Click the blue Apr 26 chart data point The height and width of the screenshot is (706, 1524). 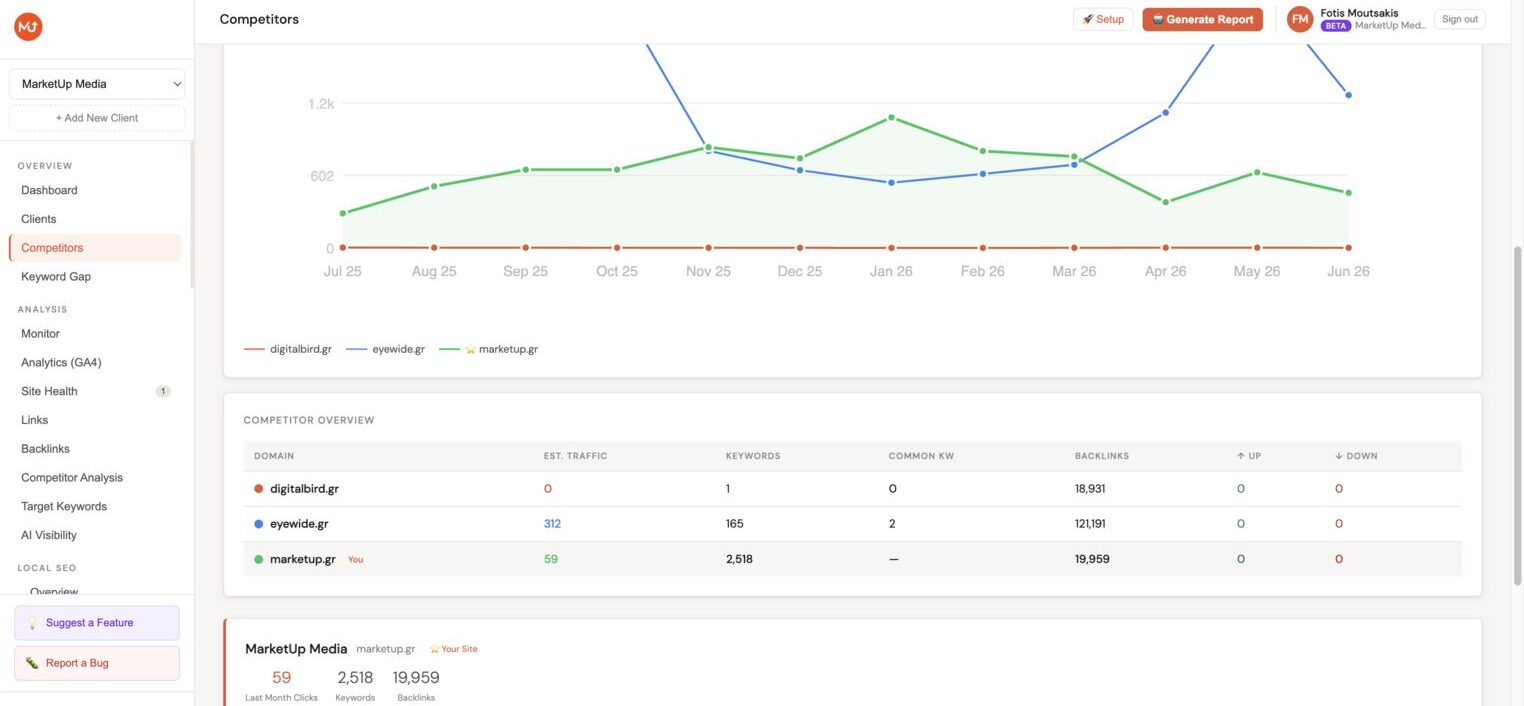pos(1166,112)
